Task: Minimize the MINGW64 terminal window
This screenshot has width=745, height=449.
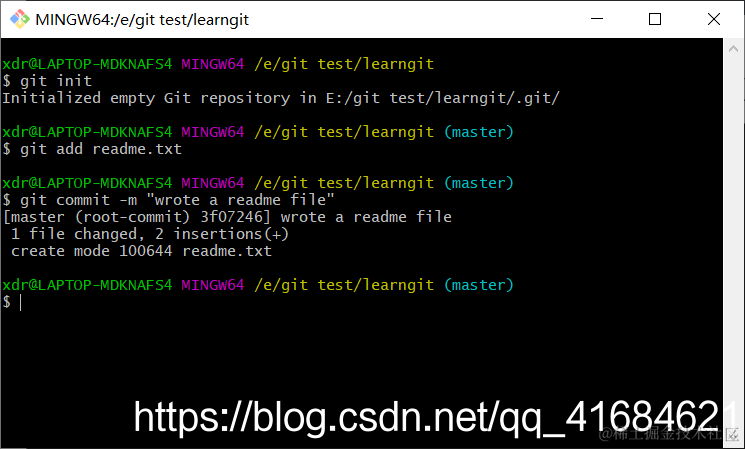Action: tap(597, 19)
